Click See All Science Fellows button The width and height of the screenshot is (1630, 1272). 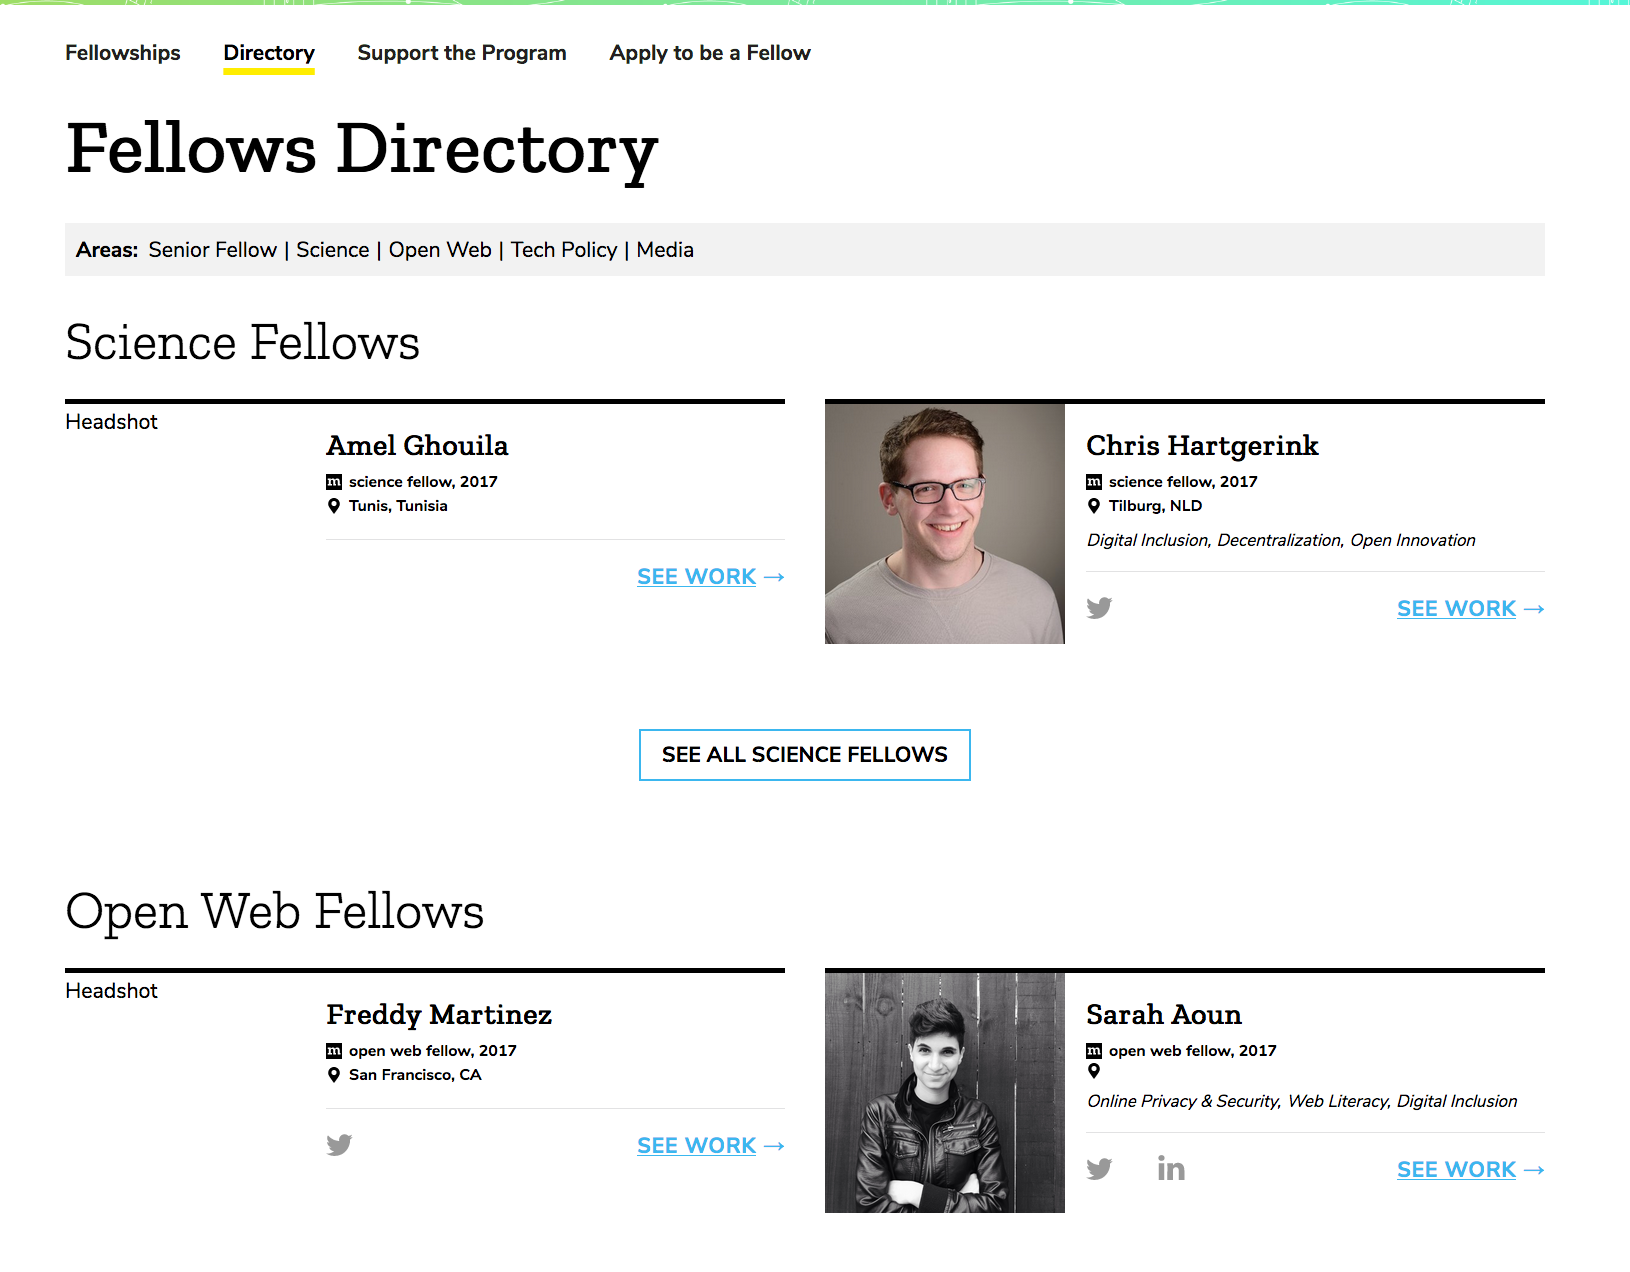point(805,755)
